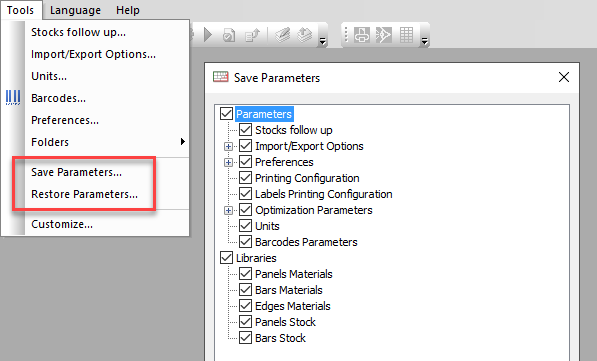Open the Tools menu

click(21, 10)
